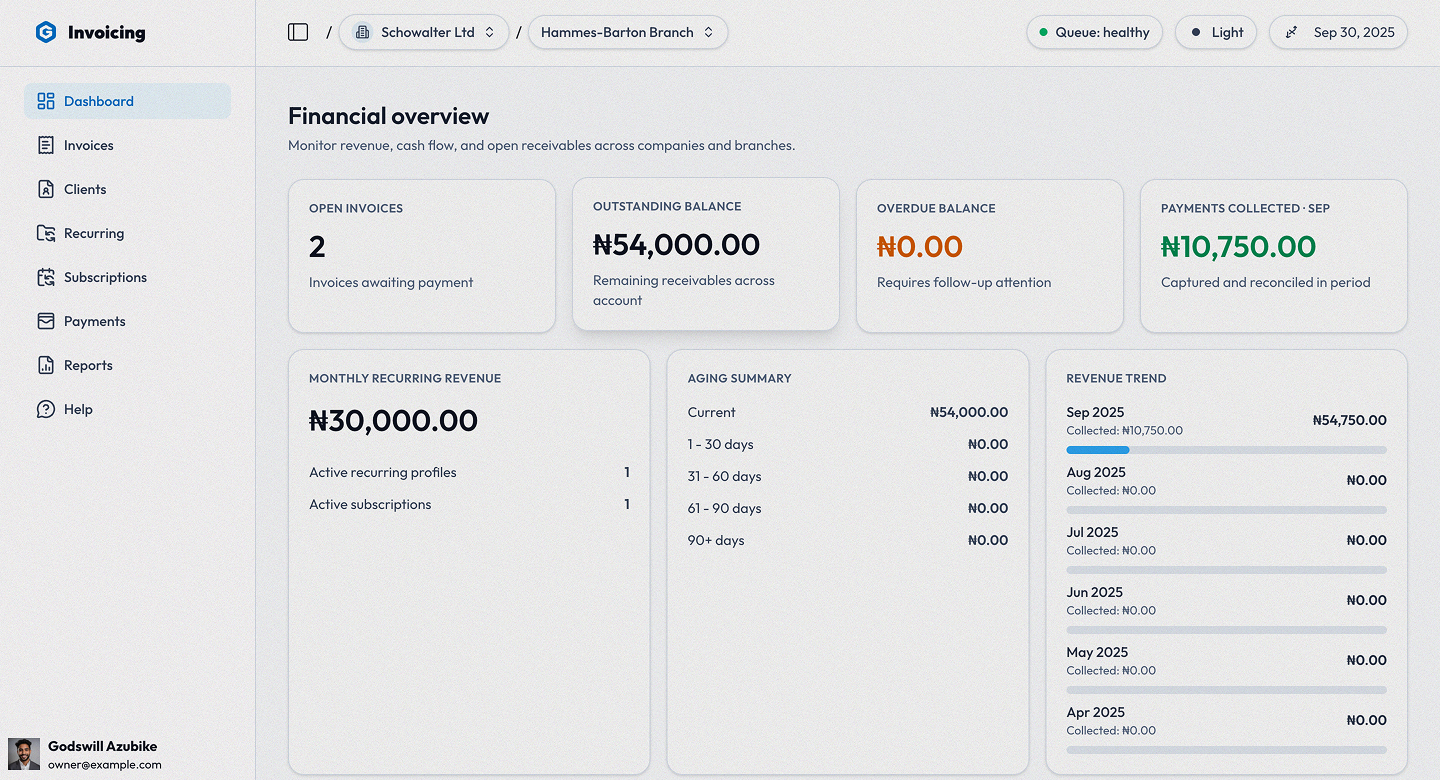Image resolution: width=1440 pixels, height=780 pixels.
Task: Open the Sep 30, 2025 date picker
Action: pyautogui.click(x=1338, y=31)
